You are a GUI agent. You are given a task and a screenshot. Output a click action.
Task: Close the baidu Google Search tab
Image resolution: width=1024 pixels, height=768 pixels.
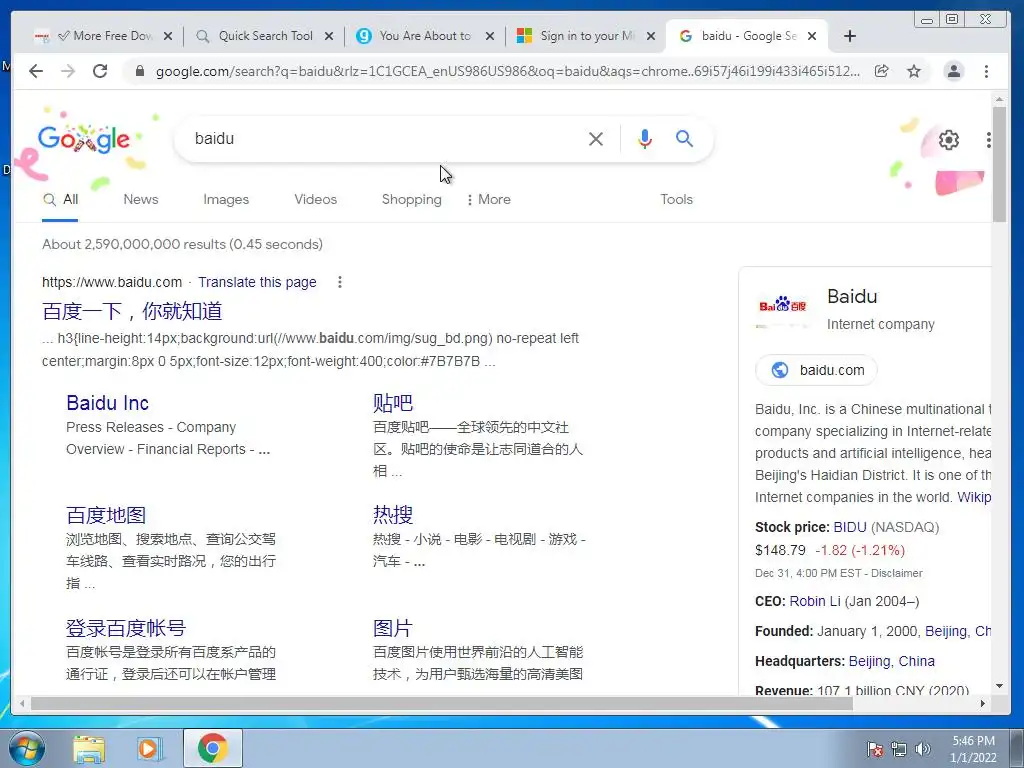coord(812,36)
